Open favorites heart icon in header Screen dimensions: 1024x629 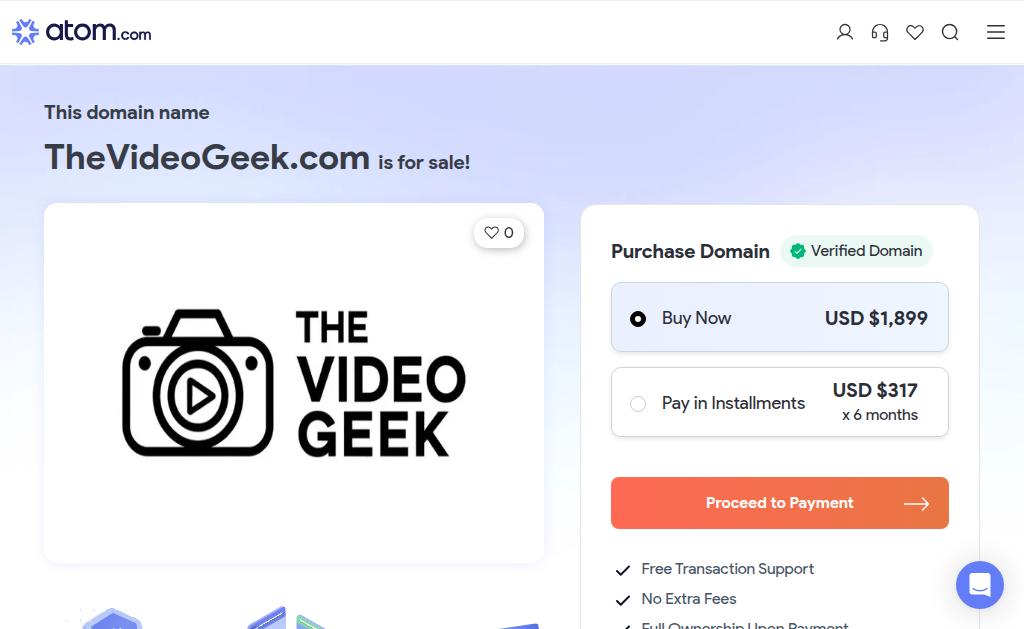tap(915, 32)
